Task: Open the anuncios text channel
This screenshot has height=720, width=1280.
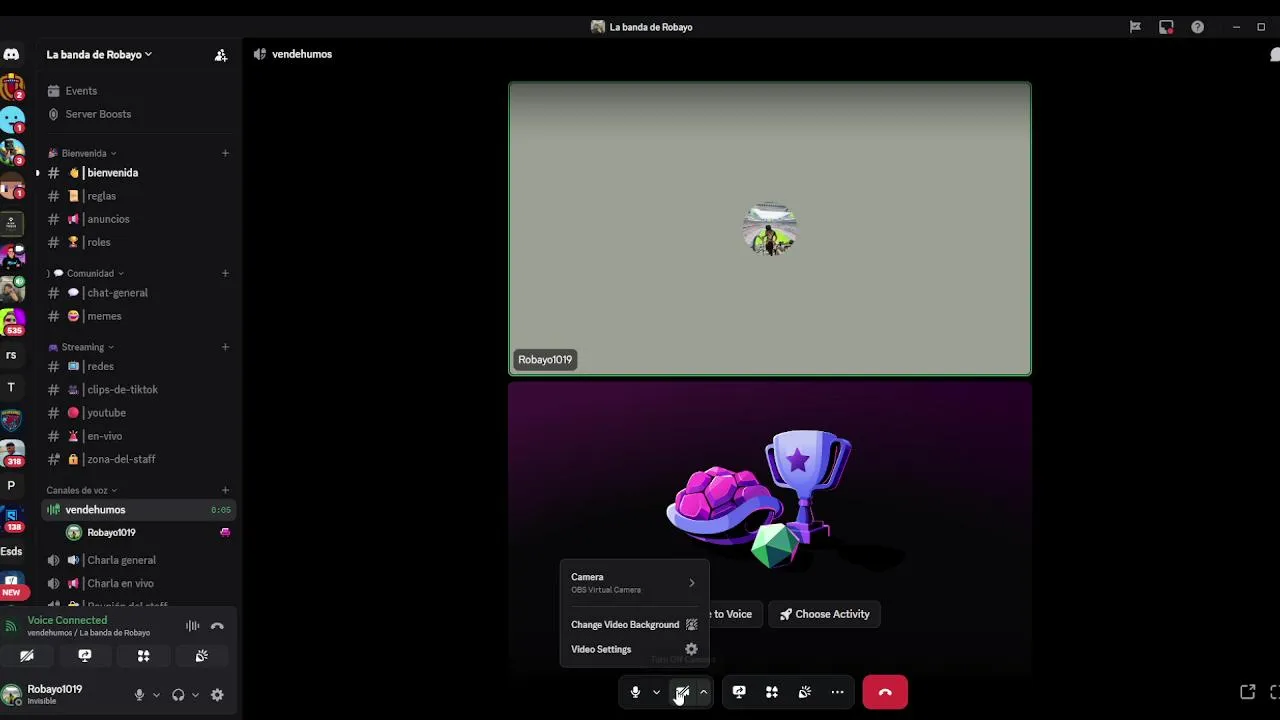Action: click(139, 219)
